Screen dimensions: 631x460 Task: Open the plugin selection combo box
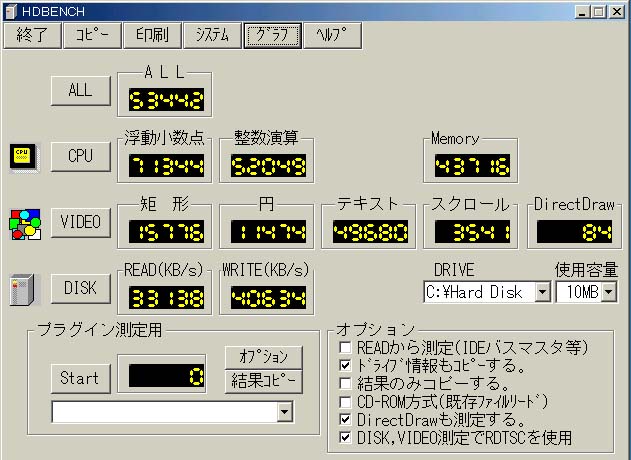[x=285, y=411]
